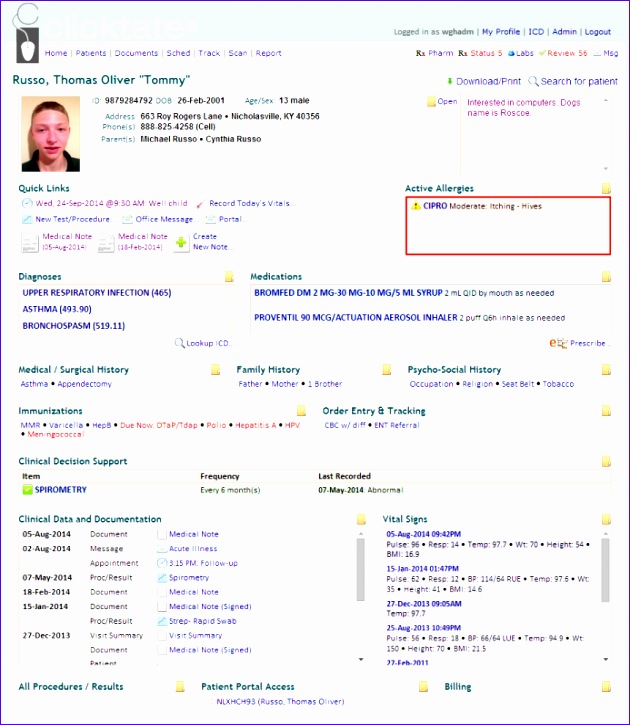Select the Record Today's Vitals link
The image size is (630, 725).
click(x=250, y=203)
